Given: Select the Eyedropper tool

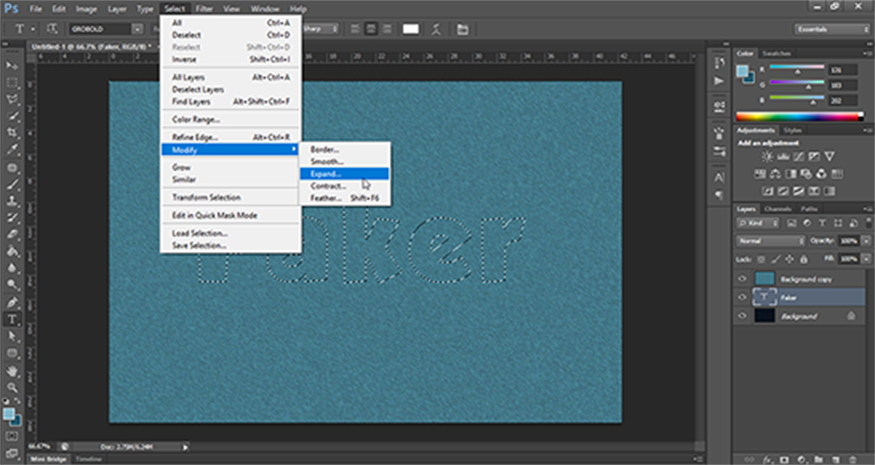Looking at the screenshot, I should pos(12,150).
